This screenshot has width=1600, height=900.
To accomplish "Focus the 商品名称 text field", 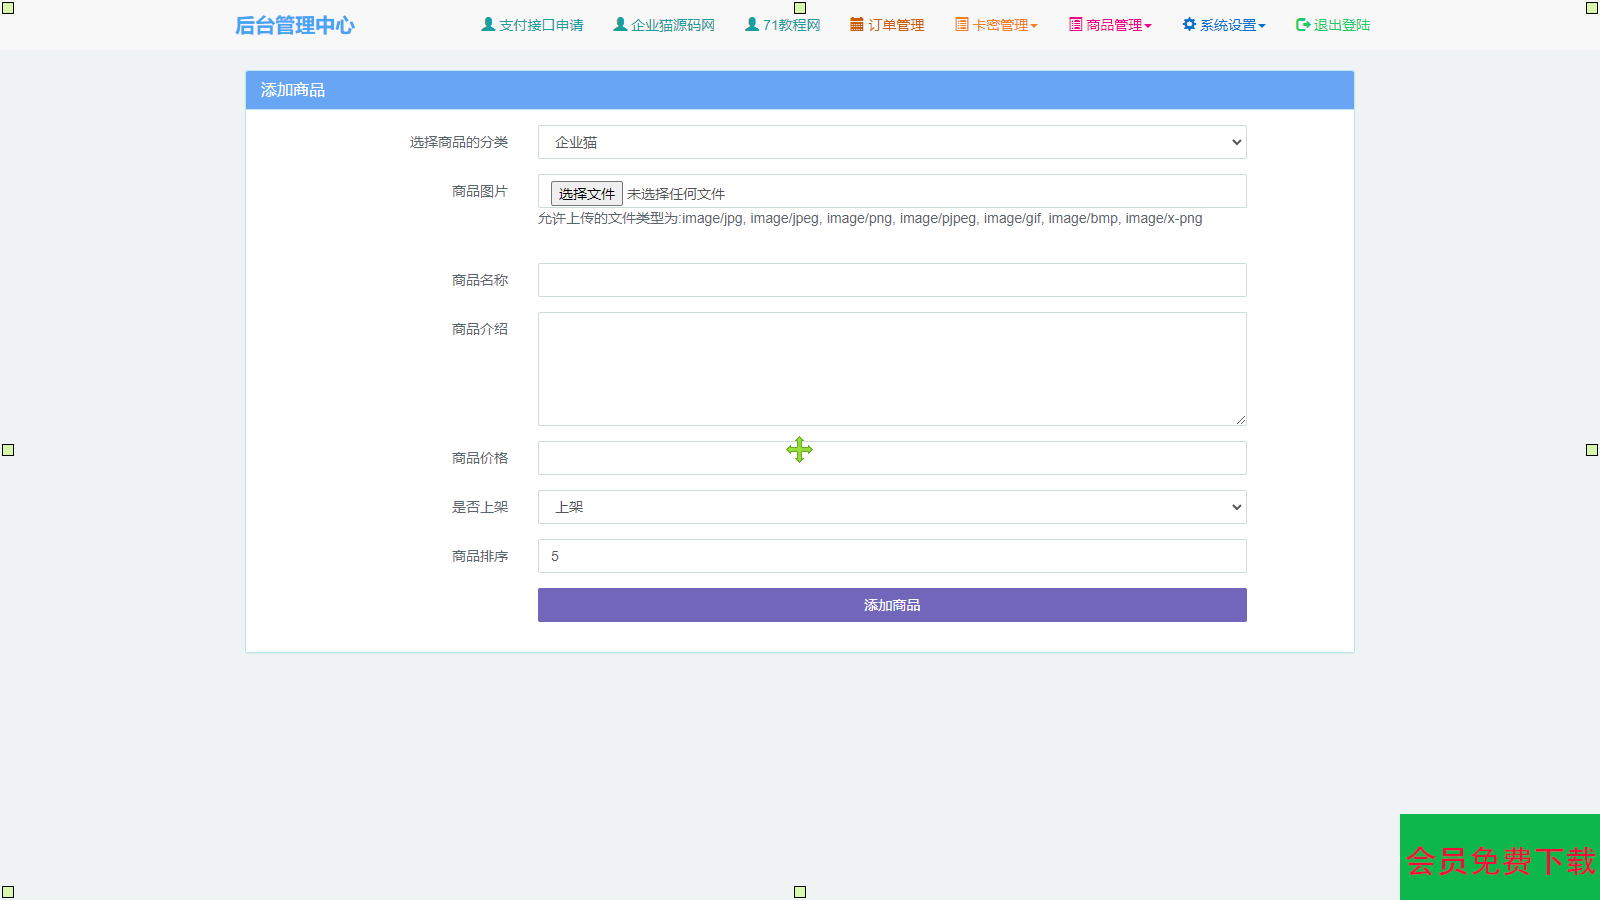I will tap(891, 280).
